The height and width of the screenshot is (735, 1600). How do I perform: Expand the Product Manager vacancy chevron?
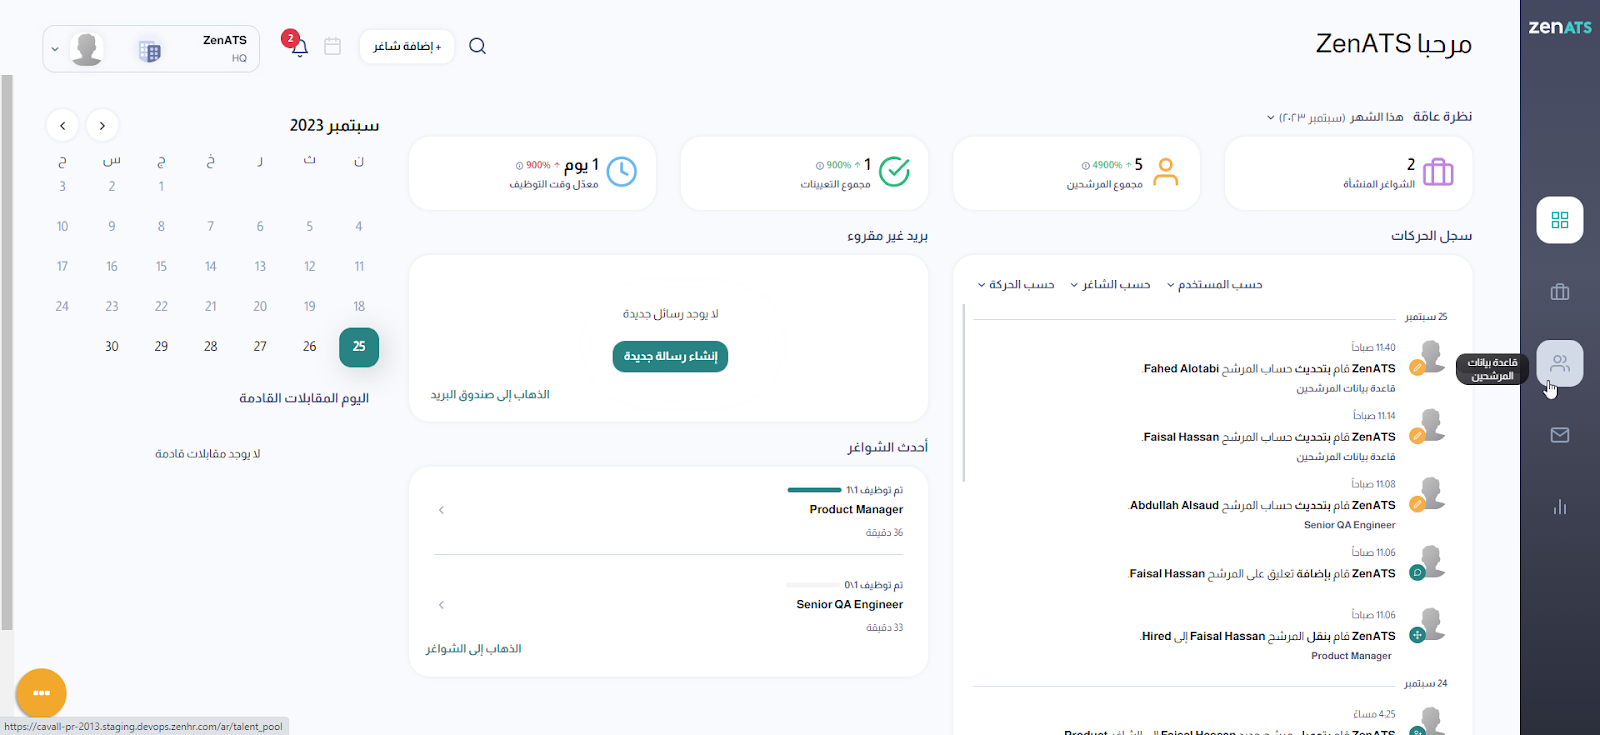(x=441, y=510)
